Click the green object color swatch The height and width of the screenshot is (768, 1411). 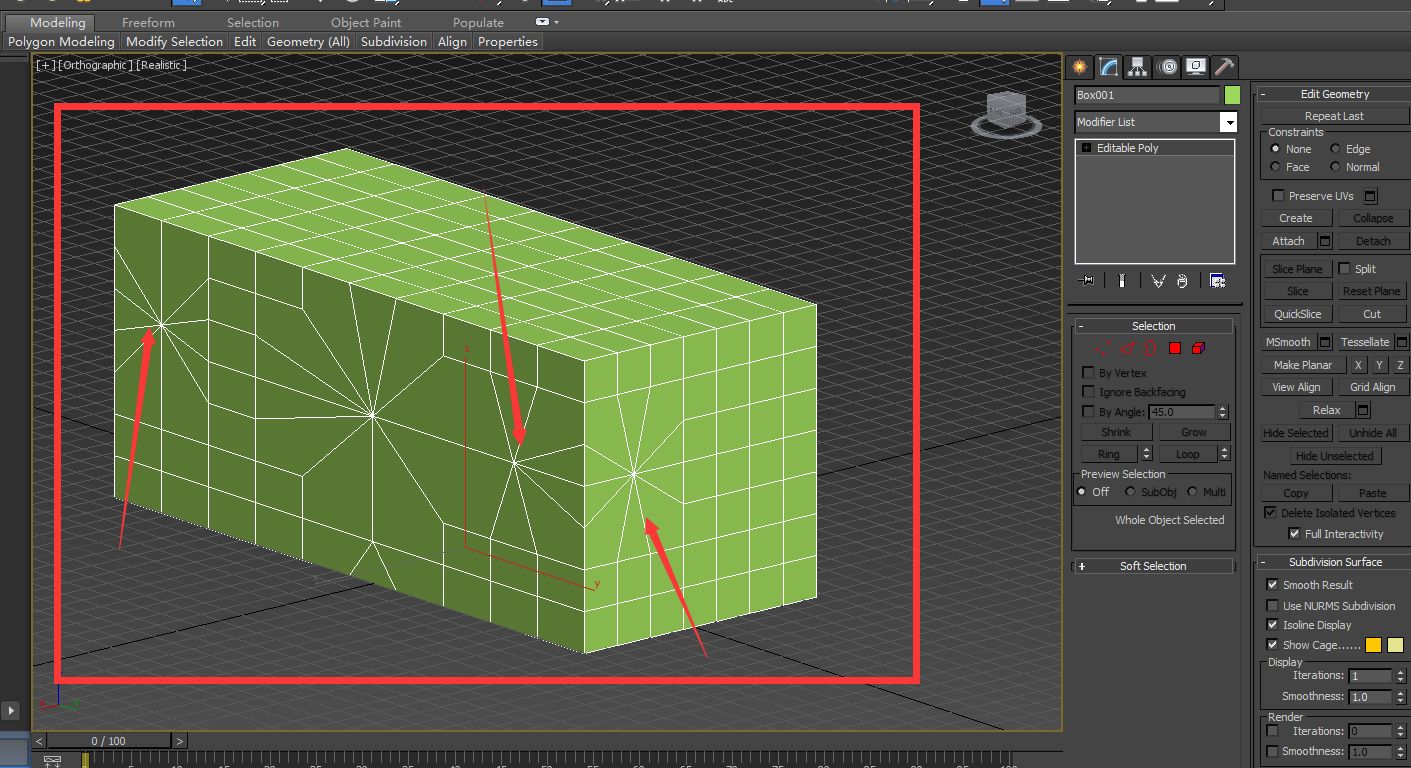click(1232, 95)
